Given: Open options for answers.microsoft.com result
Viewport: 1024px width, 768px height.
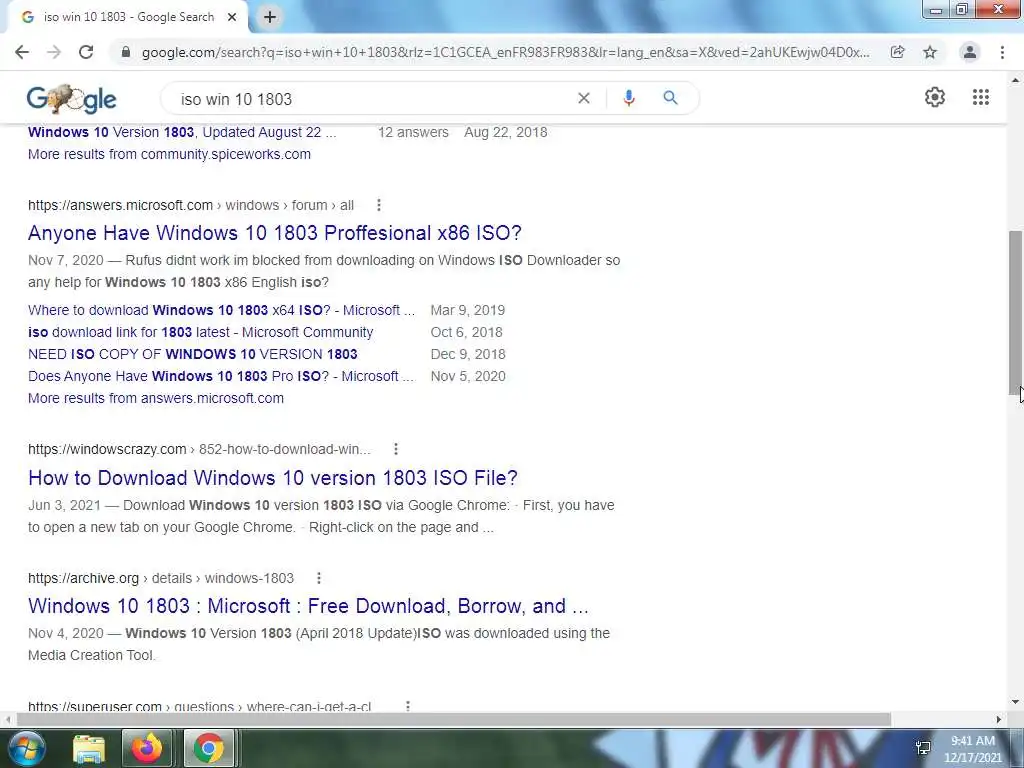Looking at the screenshot, I should point(379,205).
